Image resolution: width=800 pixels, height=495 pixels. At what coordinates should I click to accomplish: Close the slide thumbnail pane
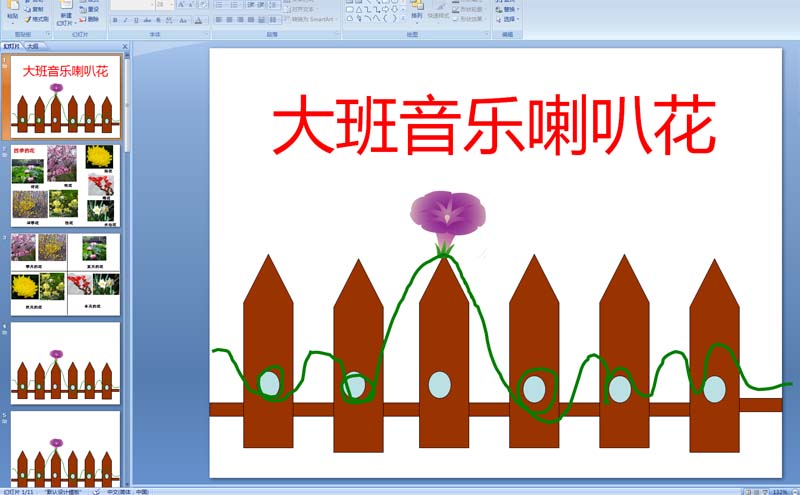tap(125, 46)
